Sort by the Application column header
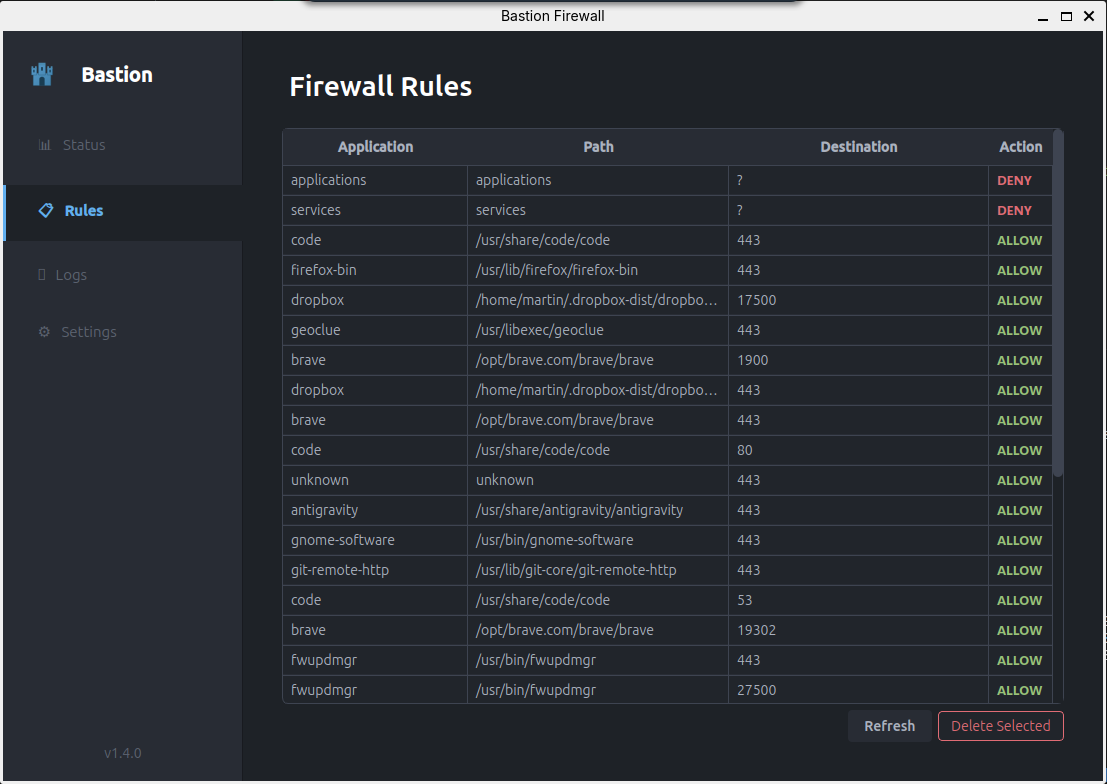Image resolution: width=1107 pixels, height=784 pixels. click(x=375, y=147)
